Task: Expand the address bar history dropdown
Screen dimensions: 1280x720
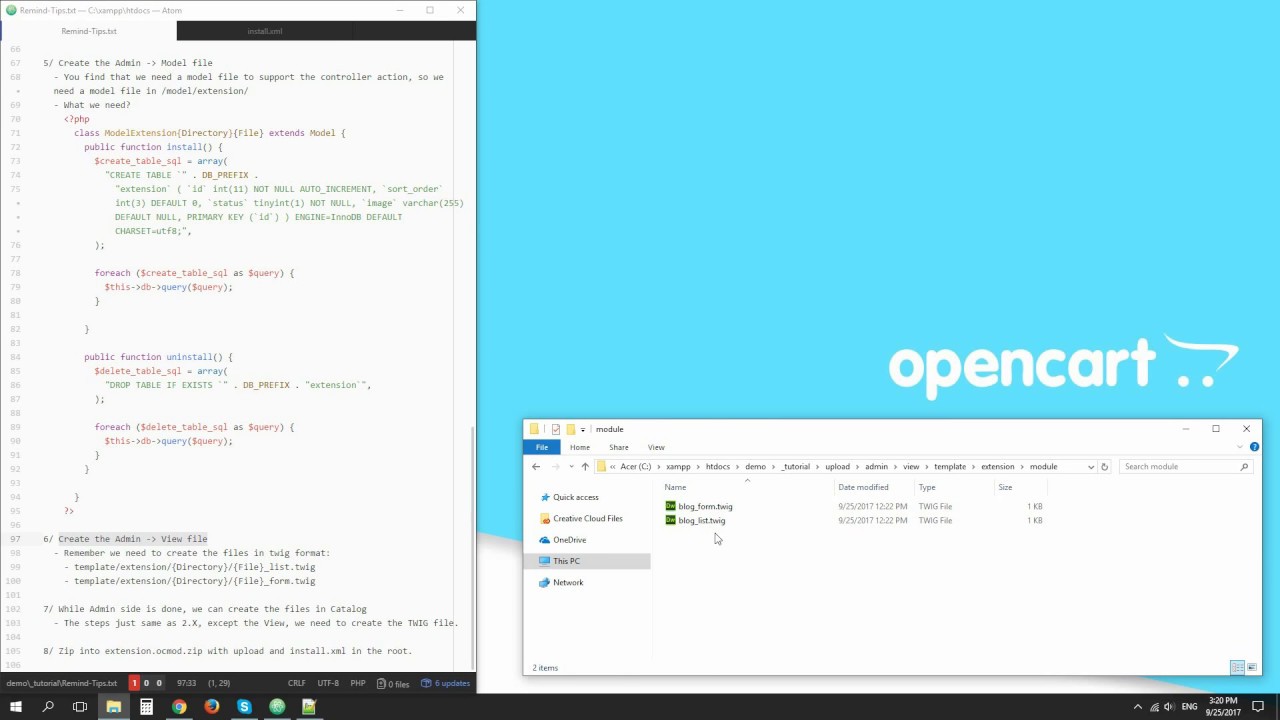Action: point(1091,467)
